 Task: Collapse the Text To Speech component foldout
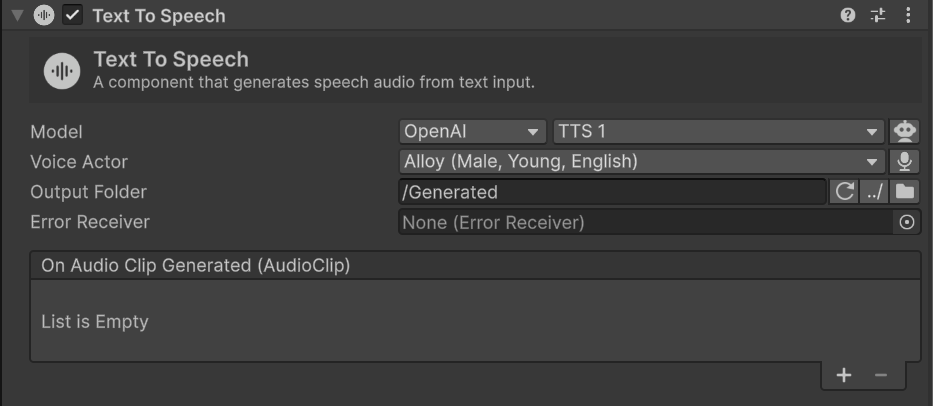coord(17,16)
